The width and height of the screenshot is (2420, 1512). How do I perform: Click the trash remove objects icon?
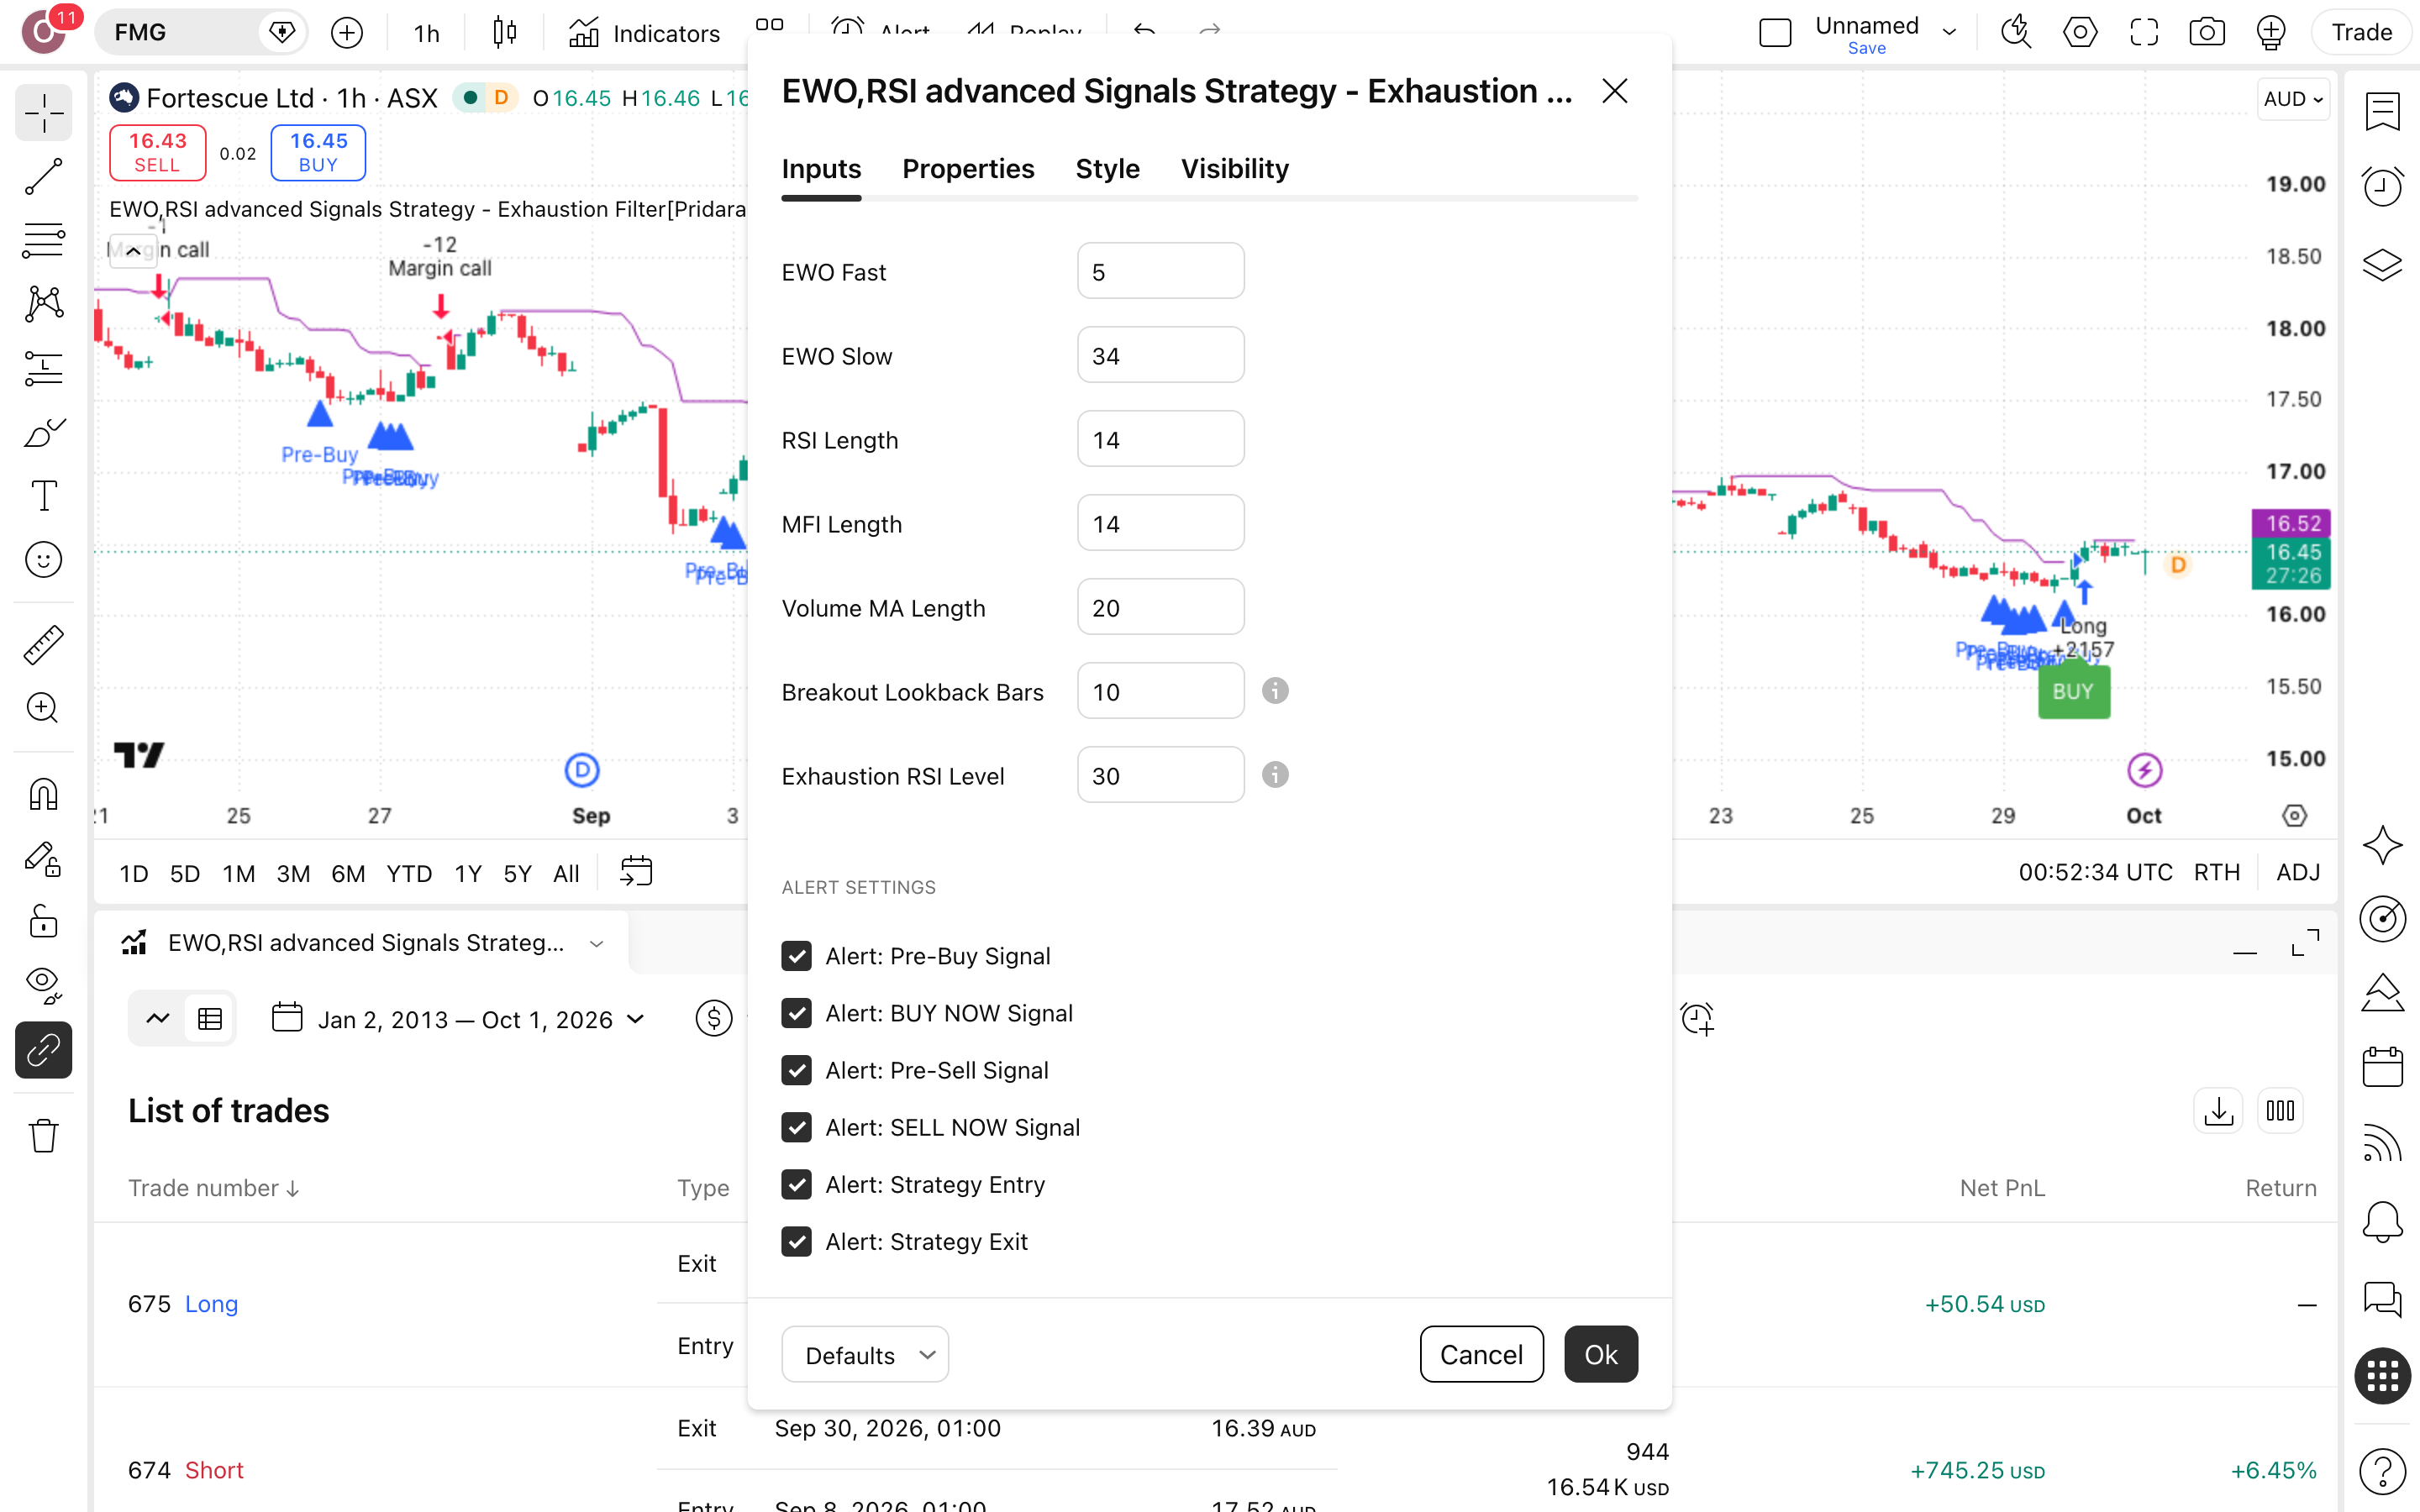[43, 1135]
